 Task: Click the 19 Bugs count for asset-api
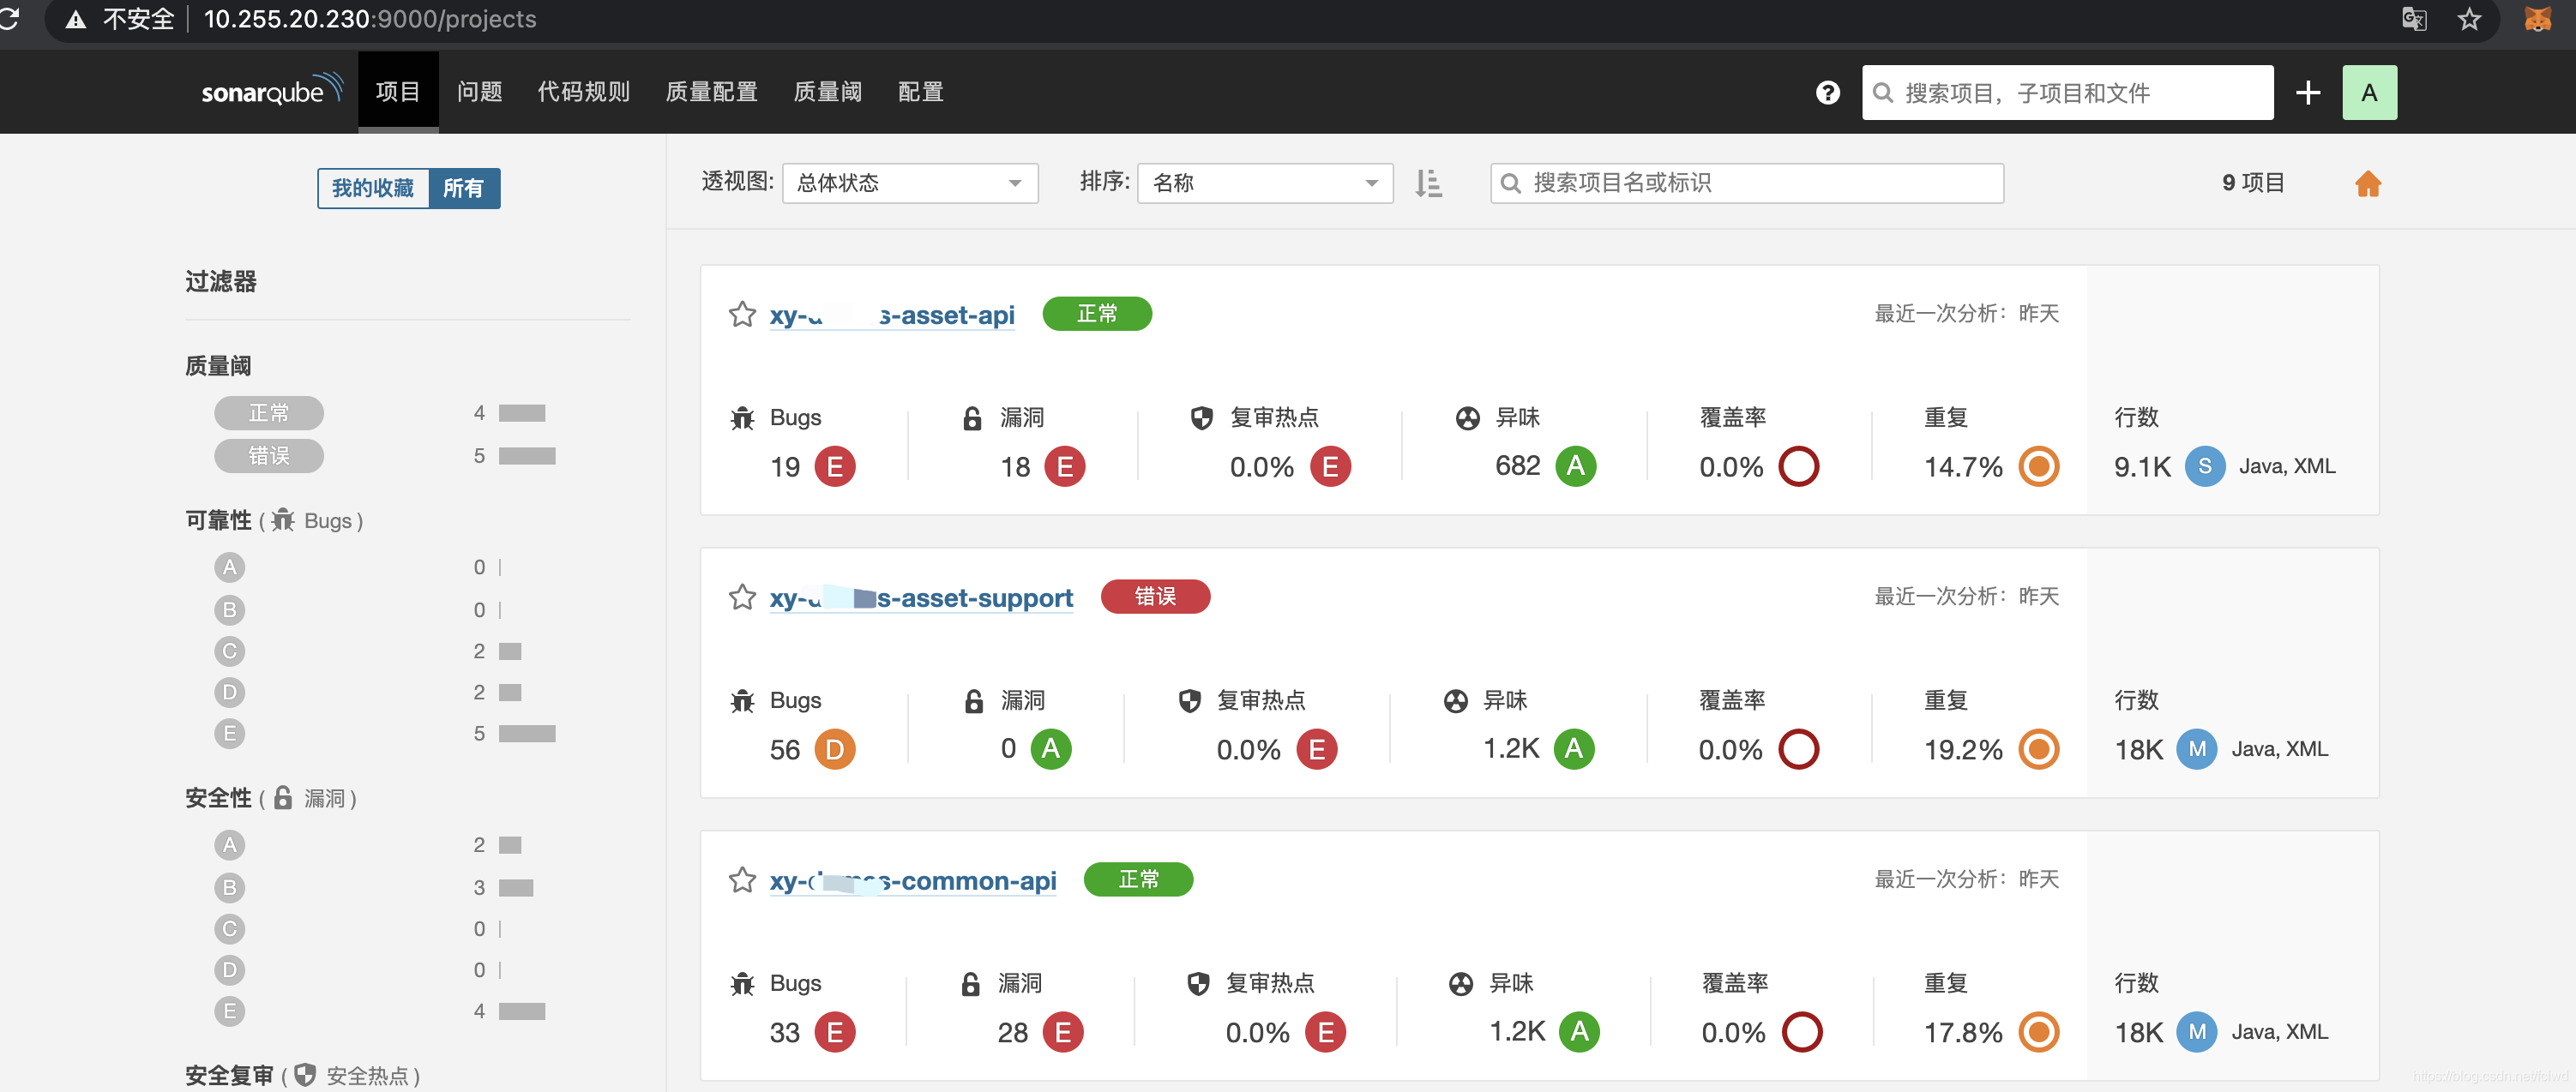click(785, 467)
